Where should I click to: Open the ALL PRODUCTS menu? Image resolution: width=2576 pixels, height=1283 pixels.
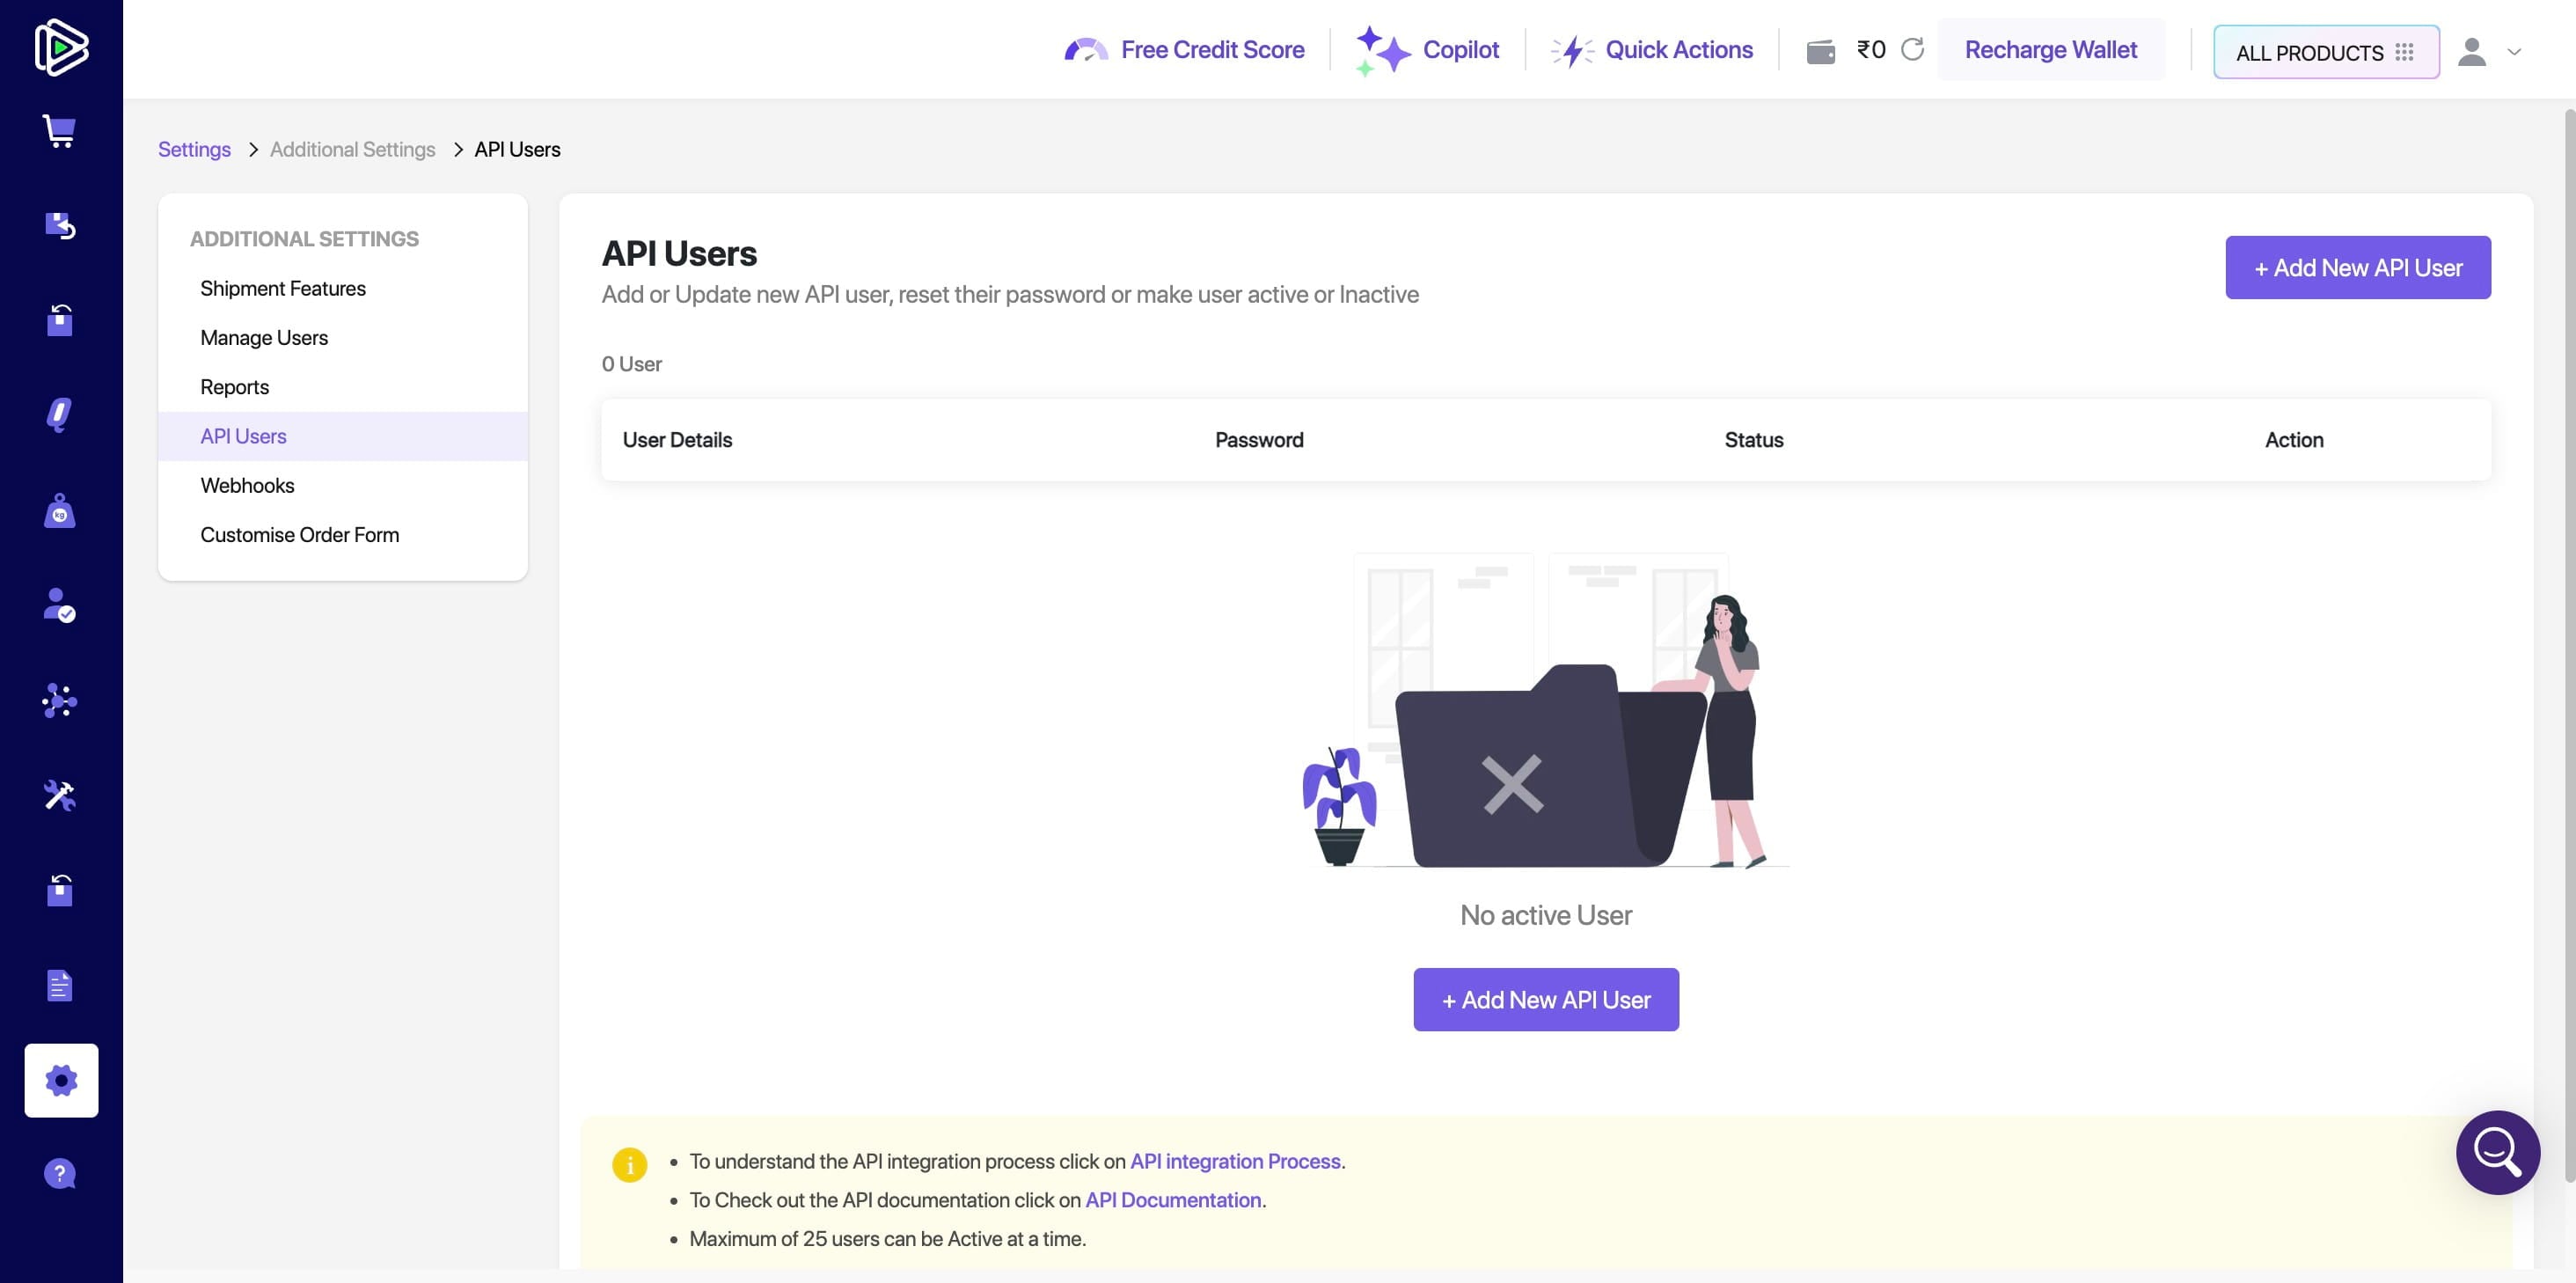click(x=2325, y=52)
